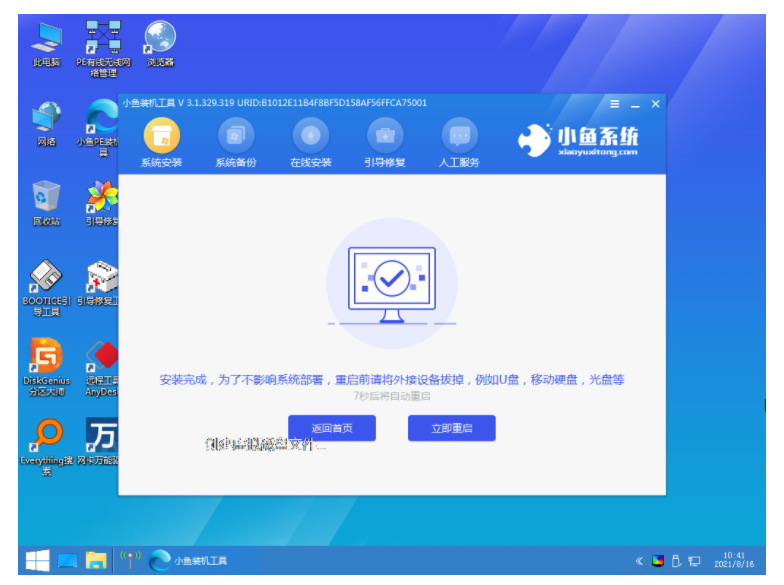Select the BOOTICE引导工具 desktop icon
Image resolution: width=784 pixels, height=585 pixels.
[x=46, y=288]
